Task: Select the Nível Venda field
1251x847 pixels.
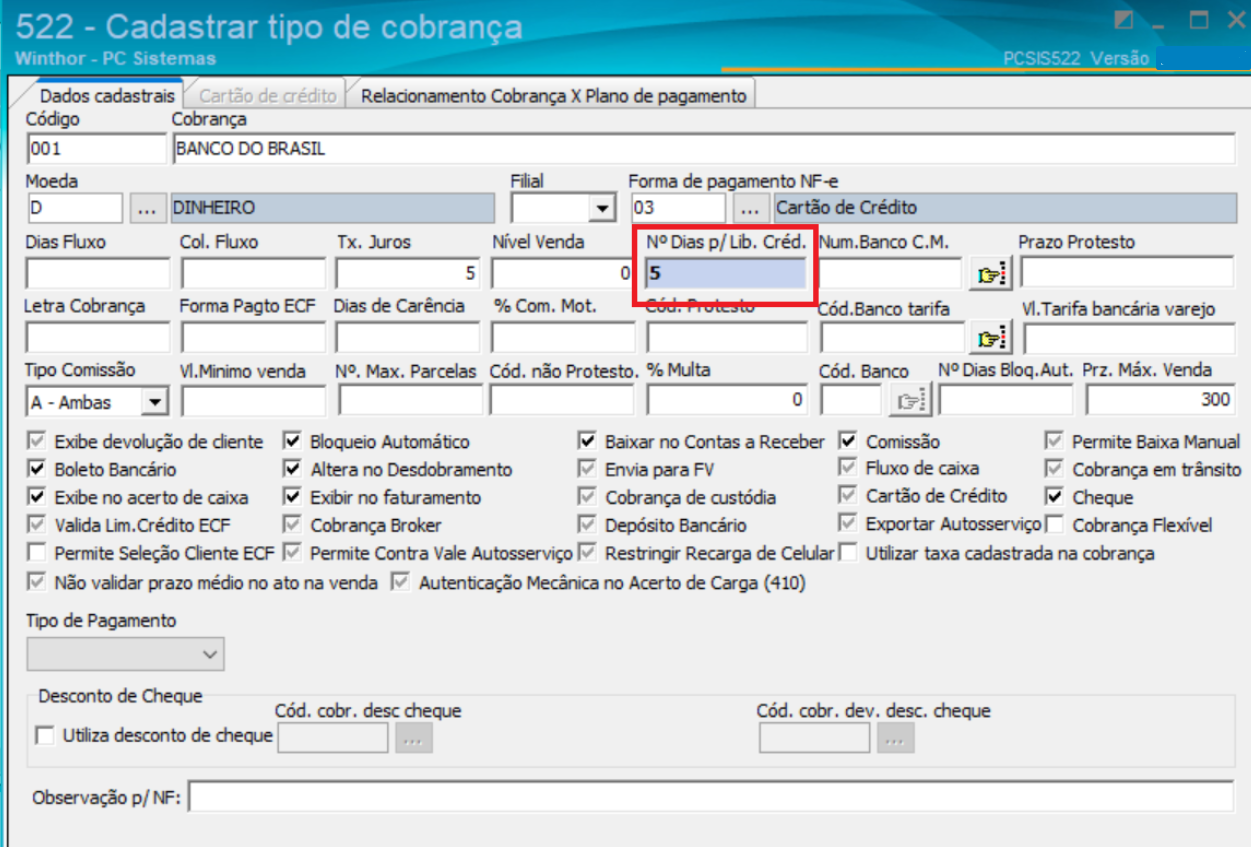Action: (x=563, y=273)
